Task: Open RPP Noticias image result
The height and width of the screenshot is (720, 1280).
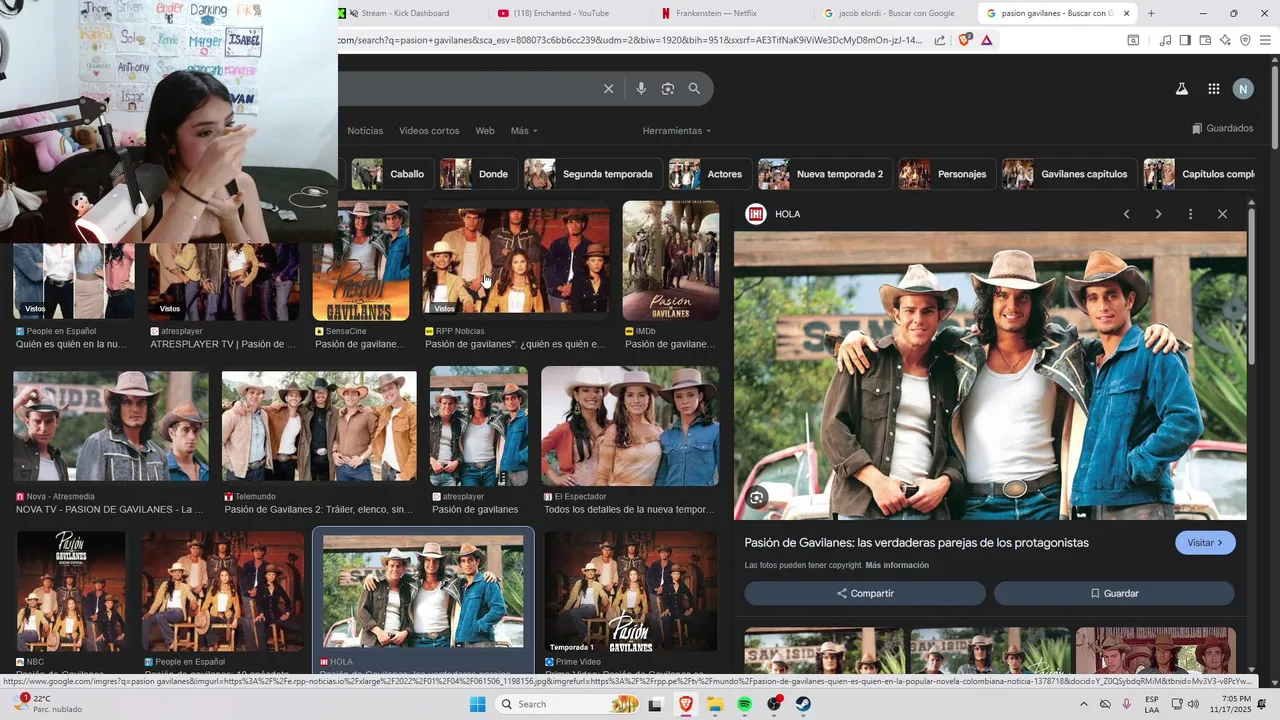Action: [516, 260]
